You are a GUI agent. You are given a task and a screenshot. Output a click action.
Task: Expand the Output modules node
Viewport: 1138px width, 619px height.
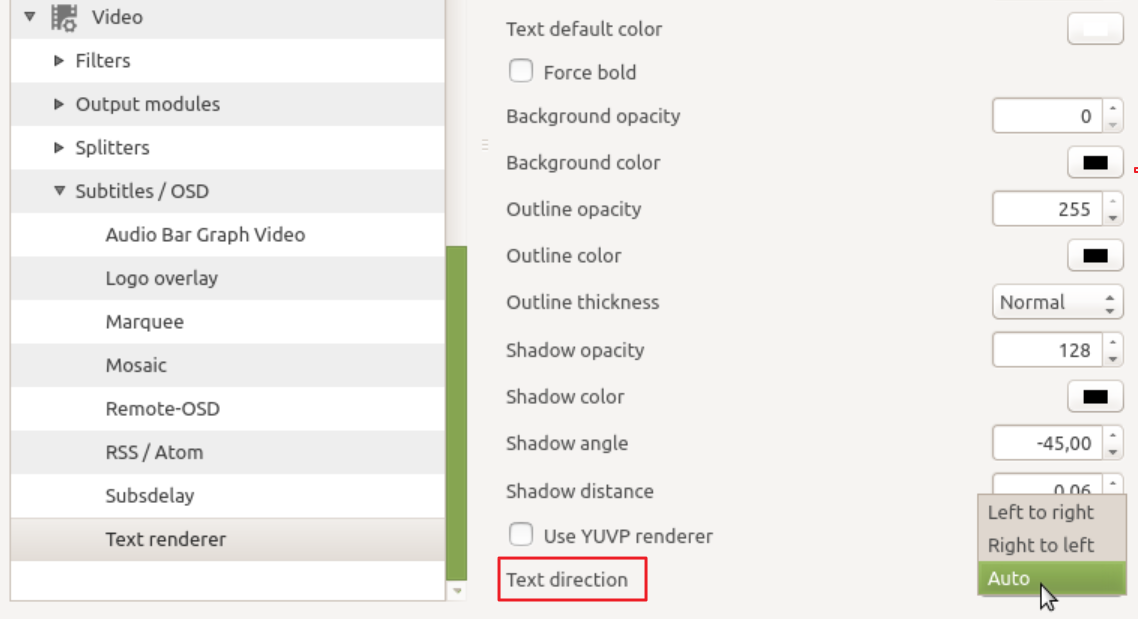coord(60,104)
